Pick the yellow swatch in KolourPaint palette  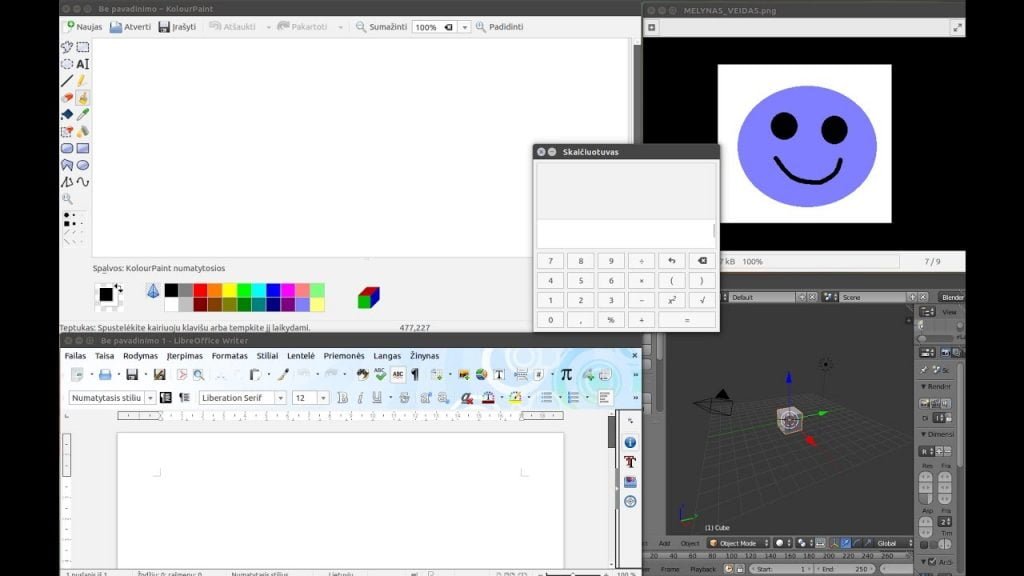click(x=230, y=290)
